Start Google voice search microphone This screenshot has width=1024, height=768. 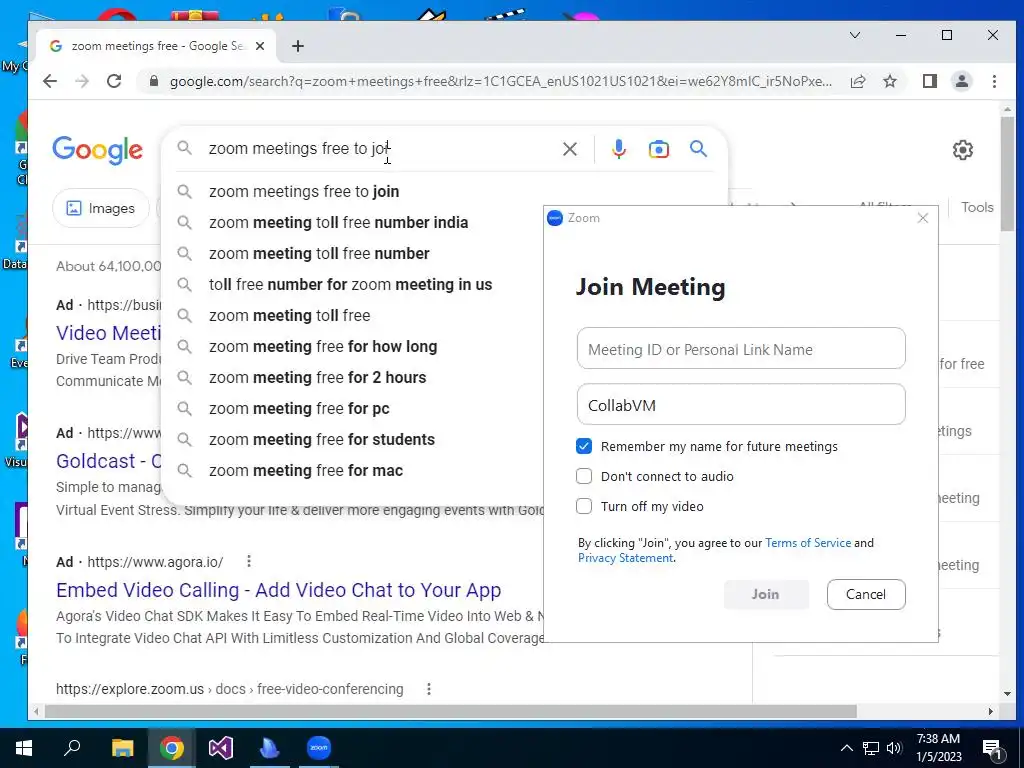[x=618, y=149]
